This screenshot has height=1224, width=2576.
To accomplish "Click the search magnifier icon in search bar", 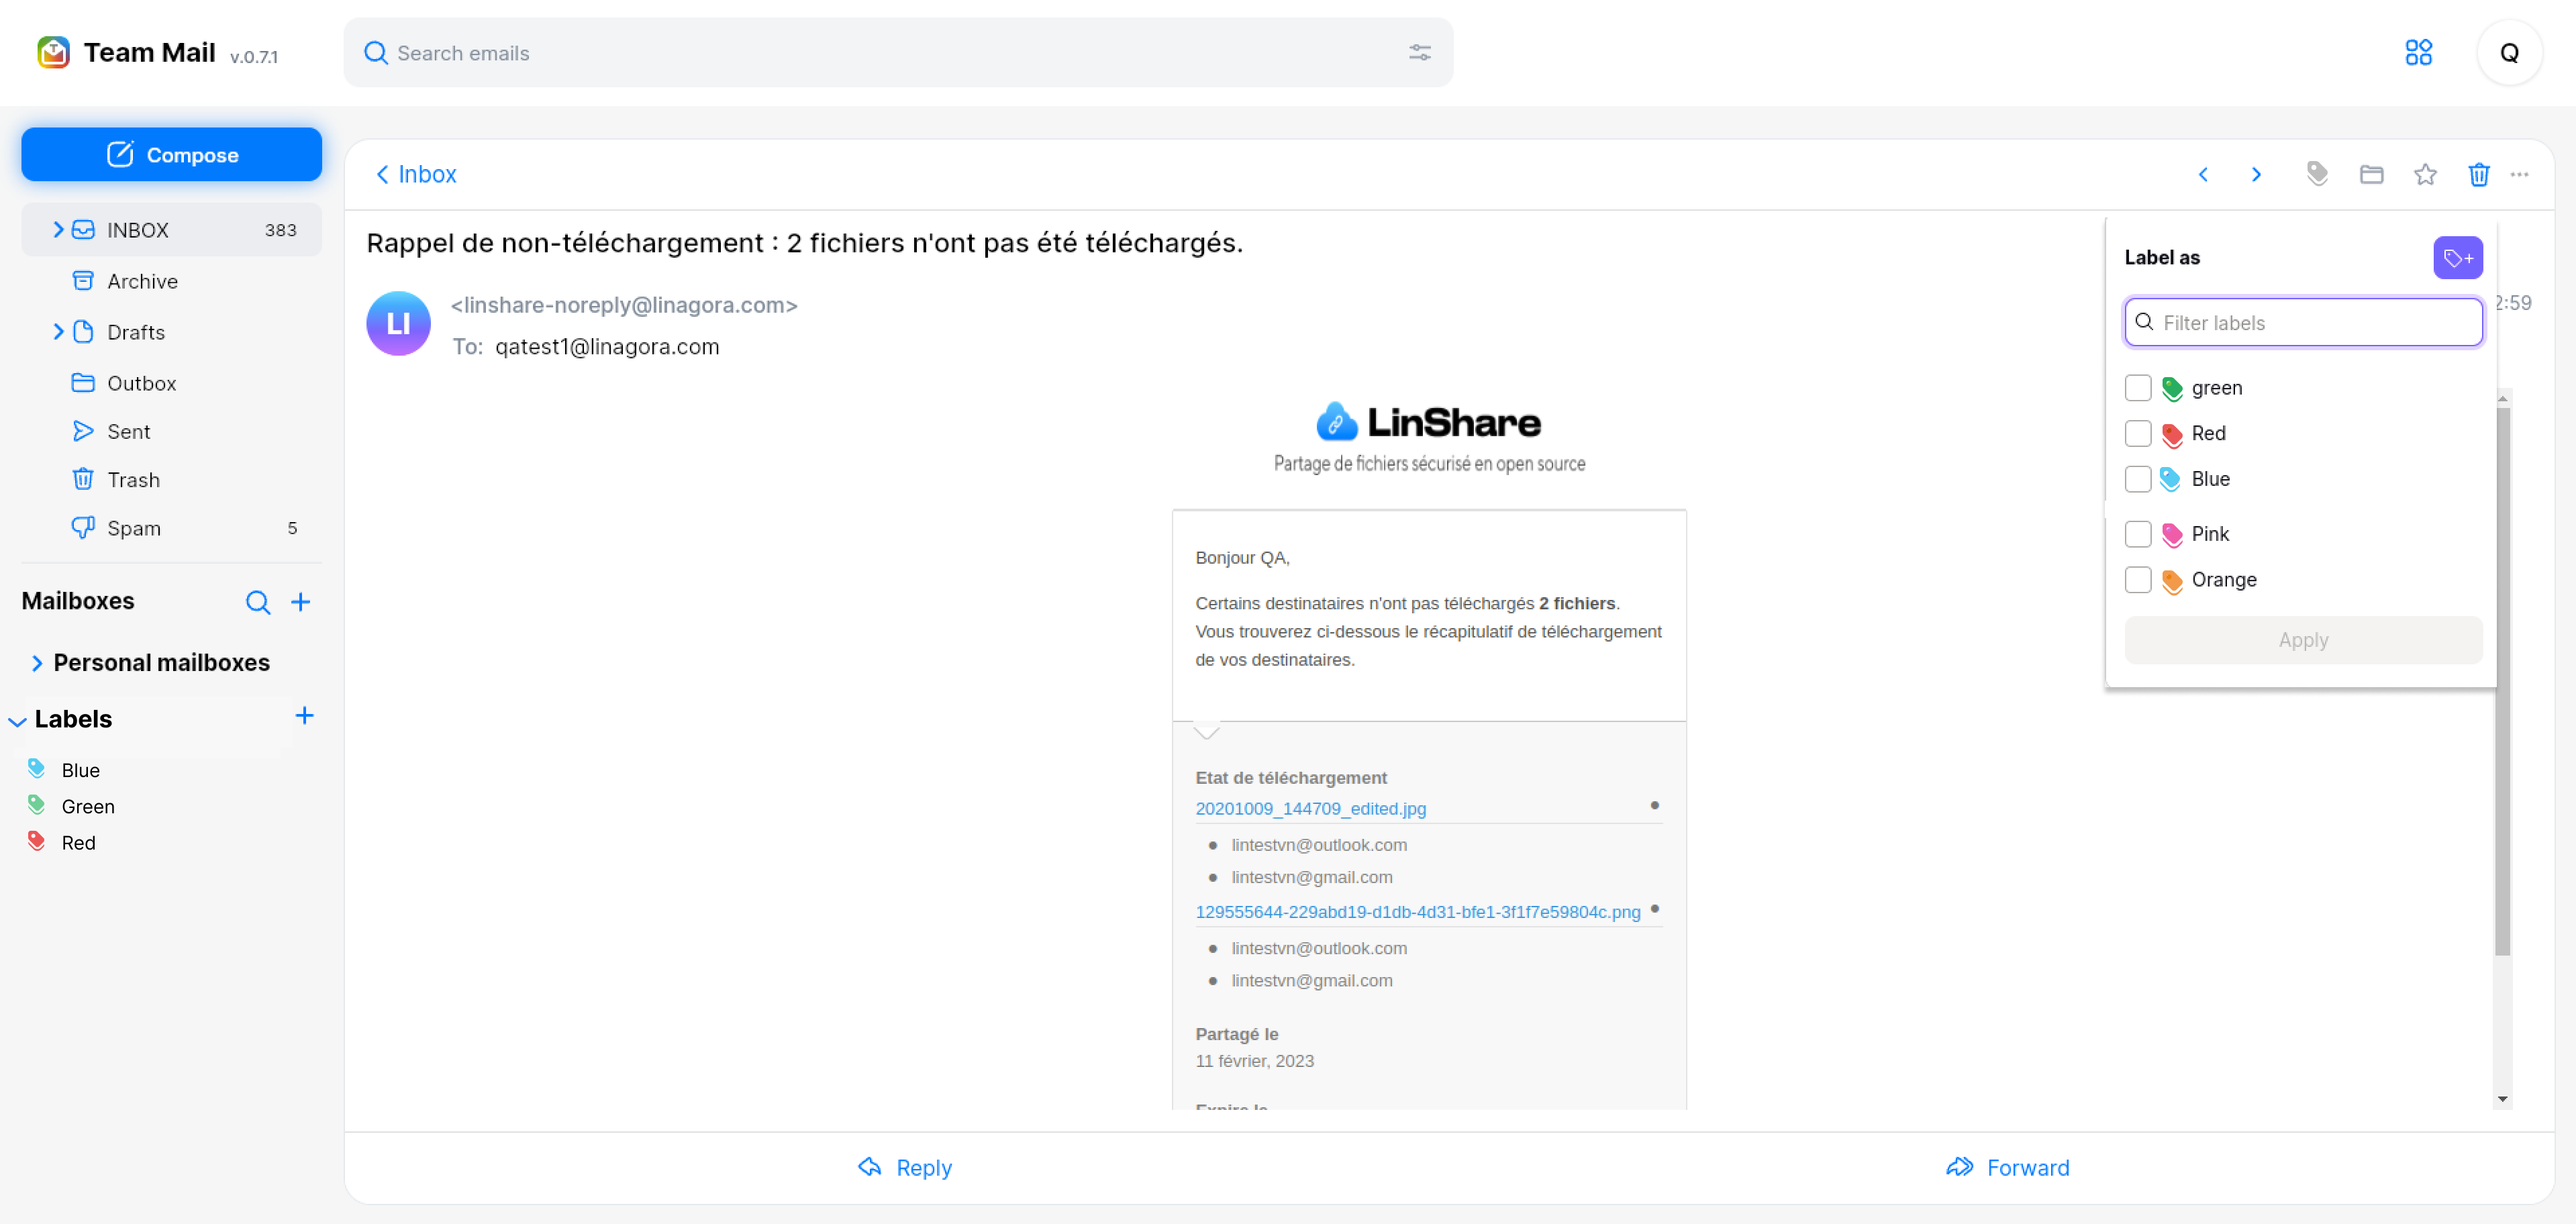I will coord(376,53).
